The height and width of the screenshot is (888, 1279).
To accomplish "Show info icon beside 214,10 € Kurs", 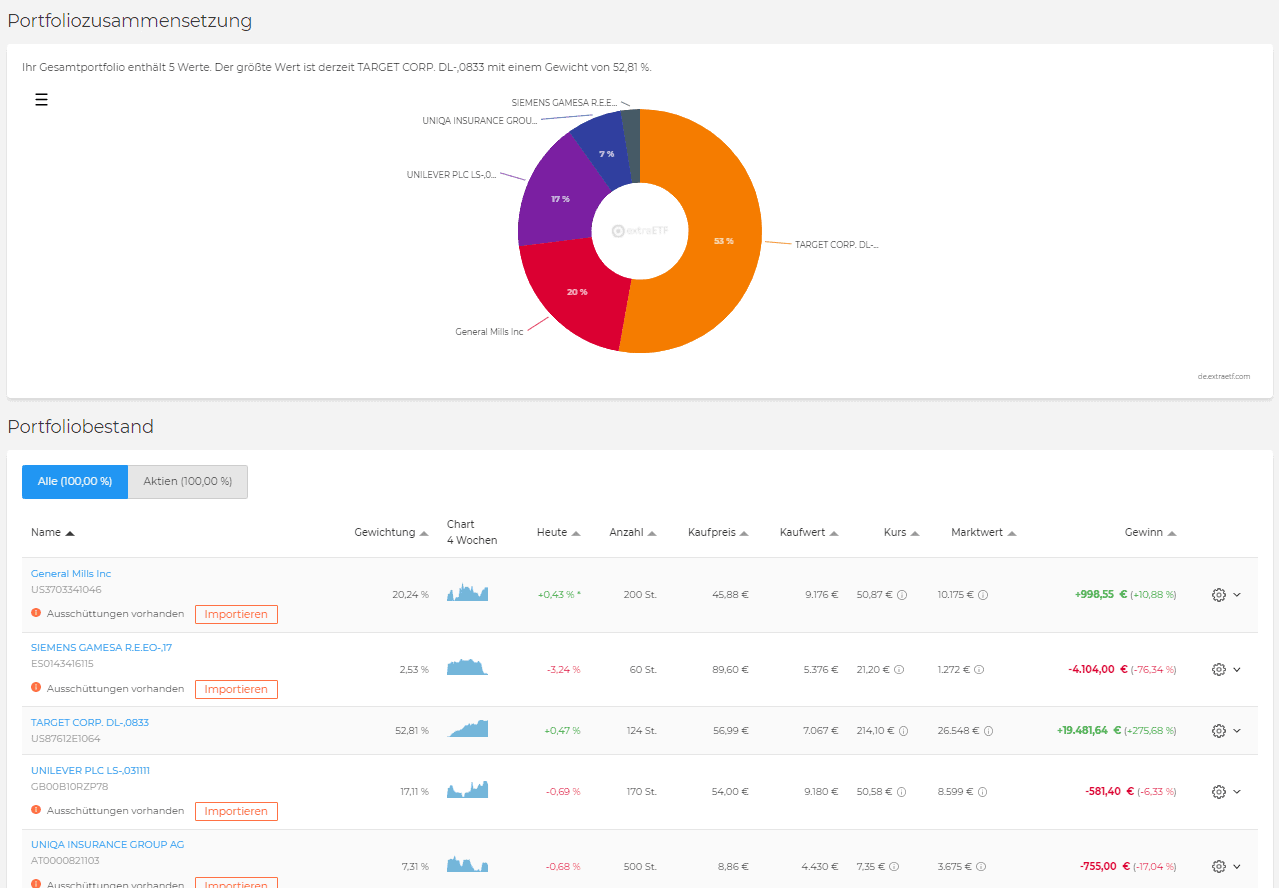I will 903,730.
